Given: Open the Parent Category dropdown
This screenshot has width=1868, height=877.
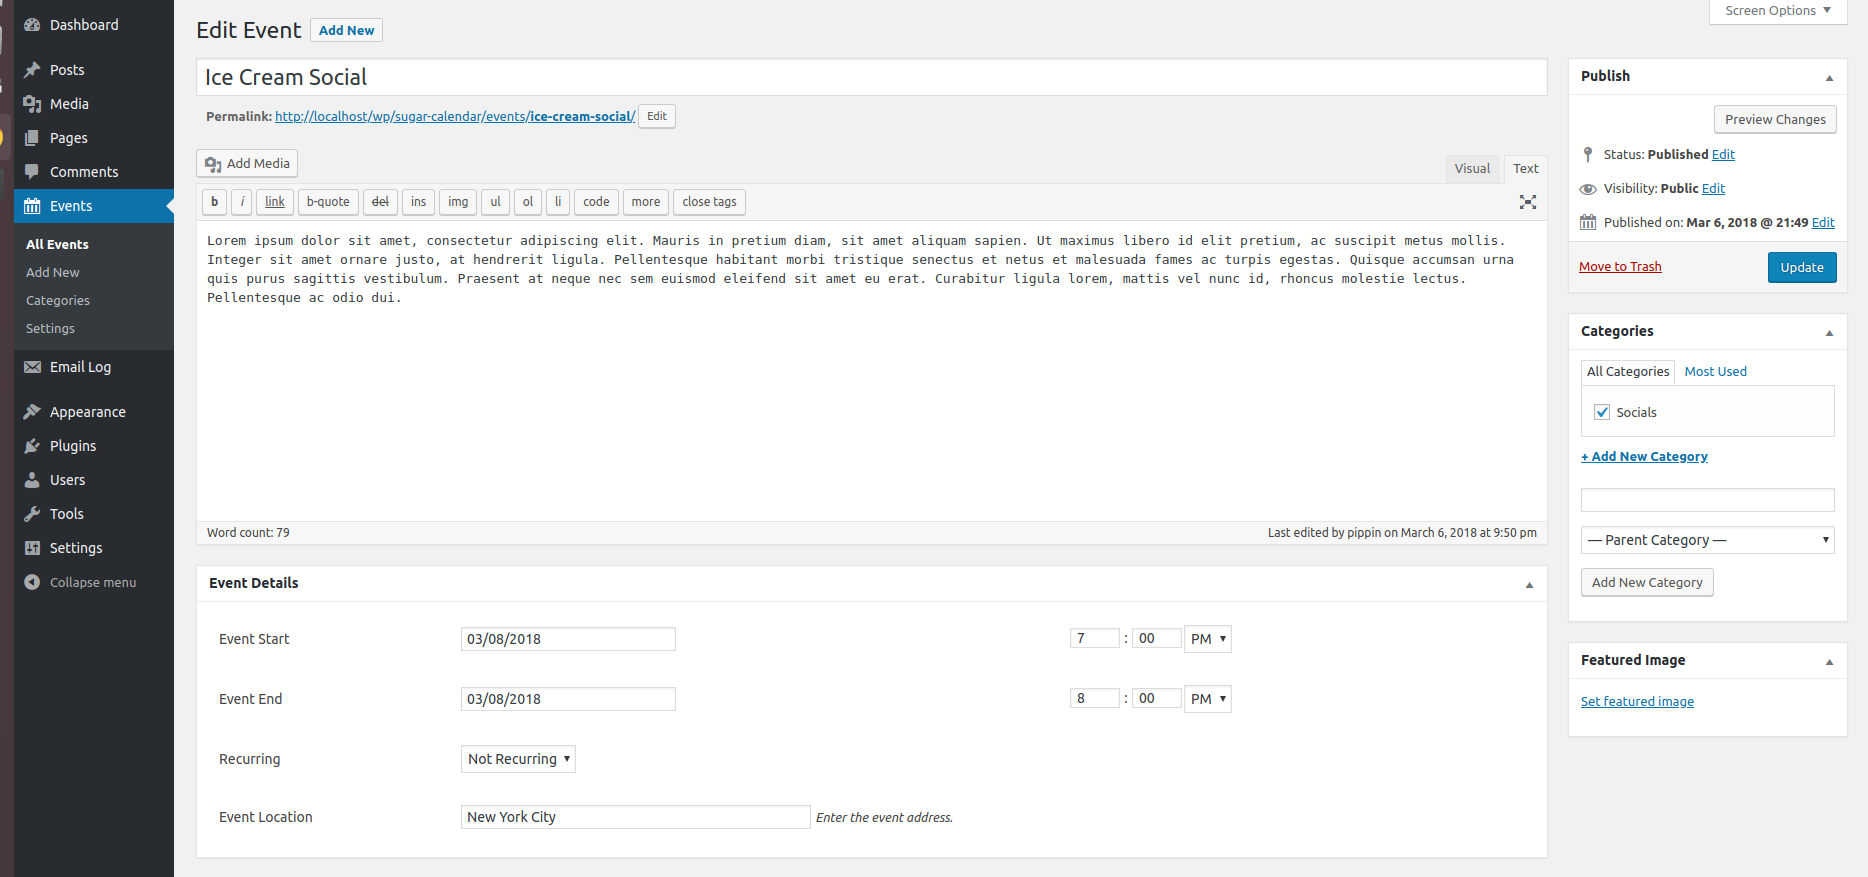Looking at the screenshot, I should (x=1708, y=540).
